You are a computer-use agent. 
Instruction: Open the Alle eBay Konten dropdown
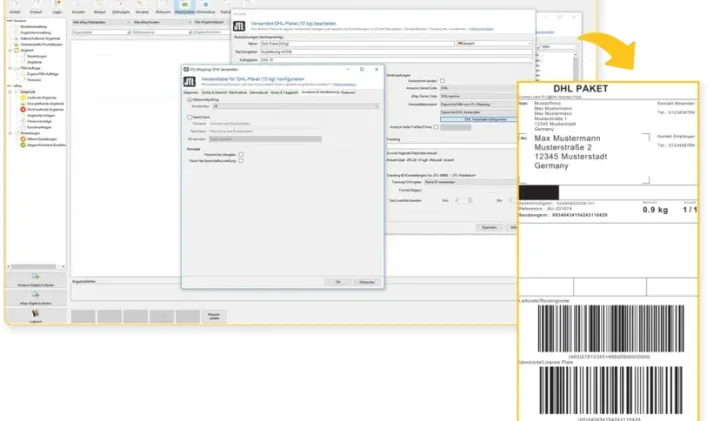pyautogui.click(x=162, y=22)
